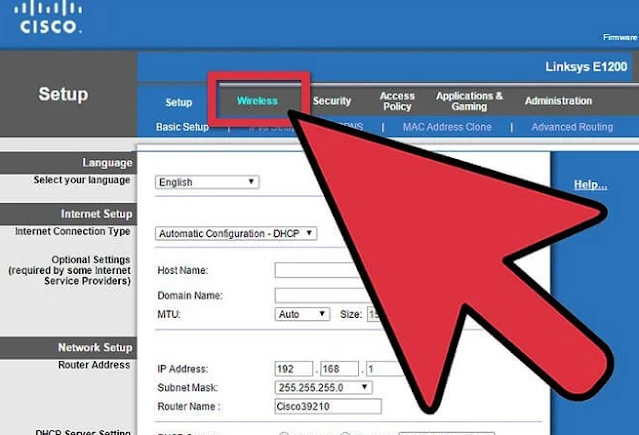Focus the Domain Name input field
The height and width of the screenshot is (435, 639).
[322, 295]
